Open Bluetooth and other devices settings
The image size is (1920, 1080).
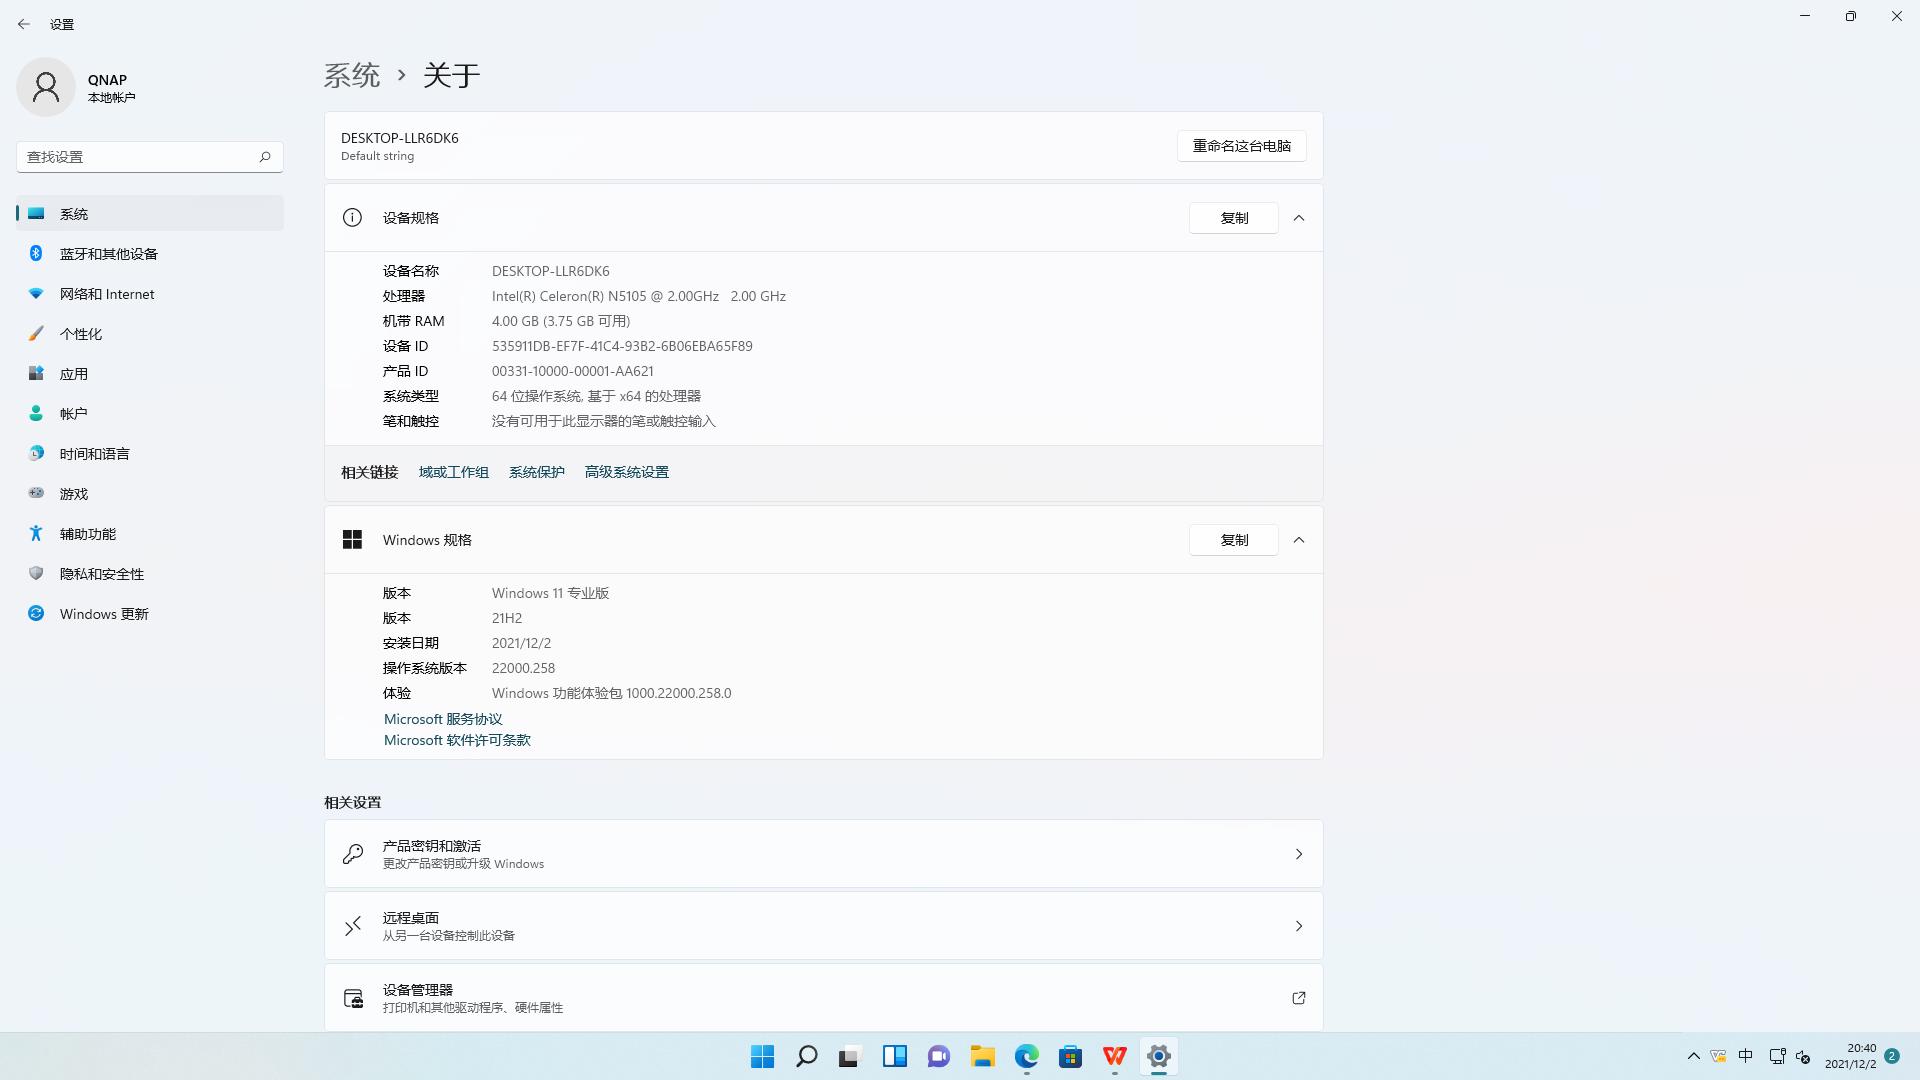[x=108, y=254]
